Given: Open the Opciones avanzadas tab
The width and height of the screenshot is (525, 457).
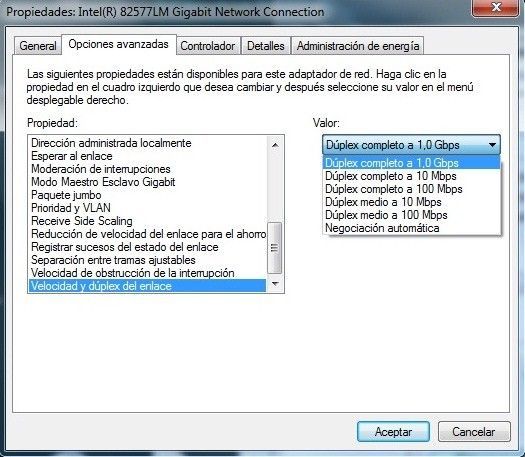Looking at the screenshot, I should tap(119, 44).
